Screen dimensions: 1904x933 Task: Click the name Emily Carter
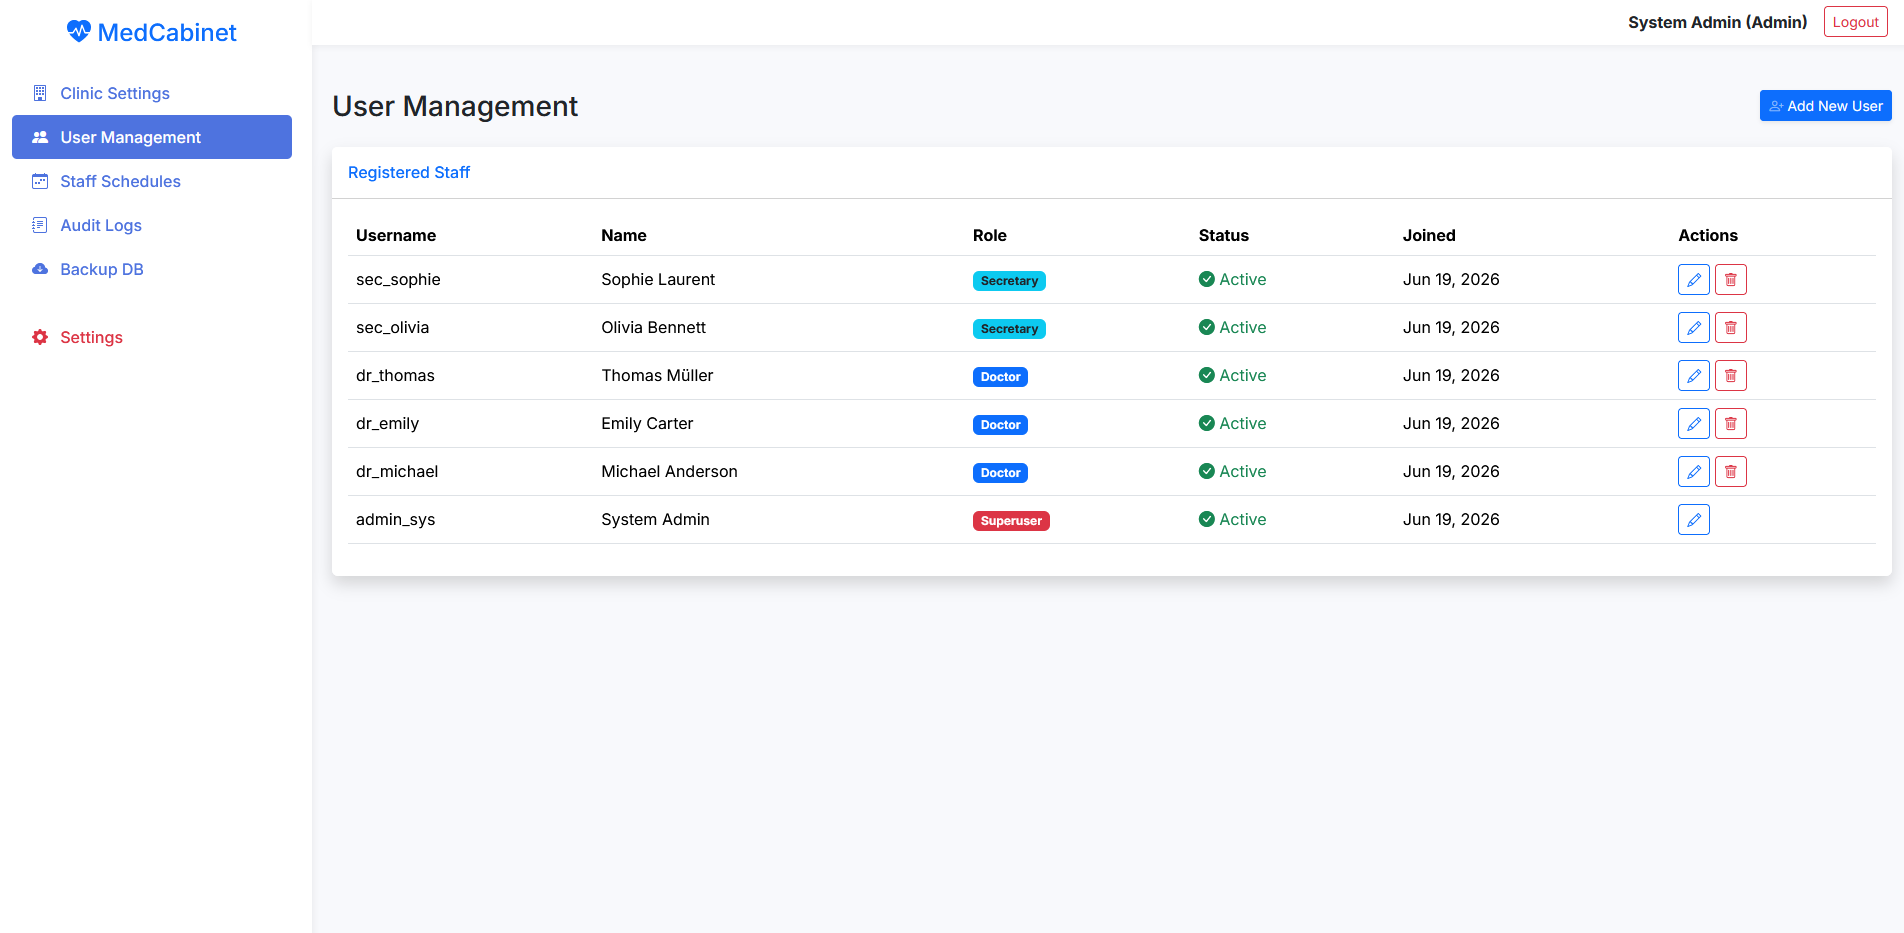click(x=647, y=424)
